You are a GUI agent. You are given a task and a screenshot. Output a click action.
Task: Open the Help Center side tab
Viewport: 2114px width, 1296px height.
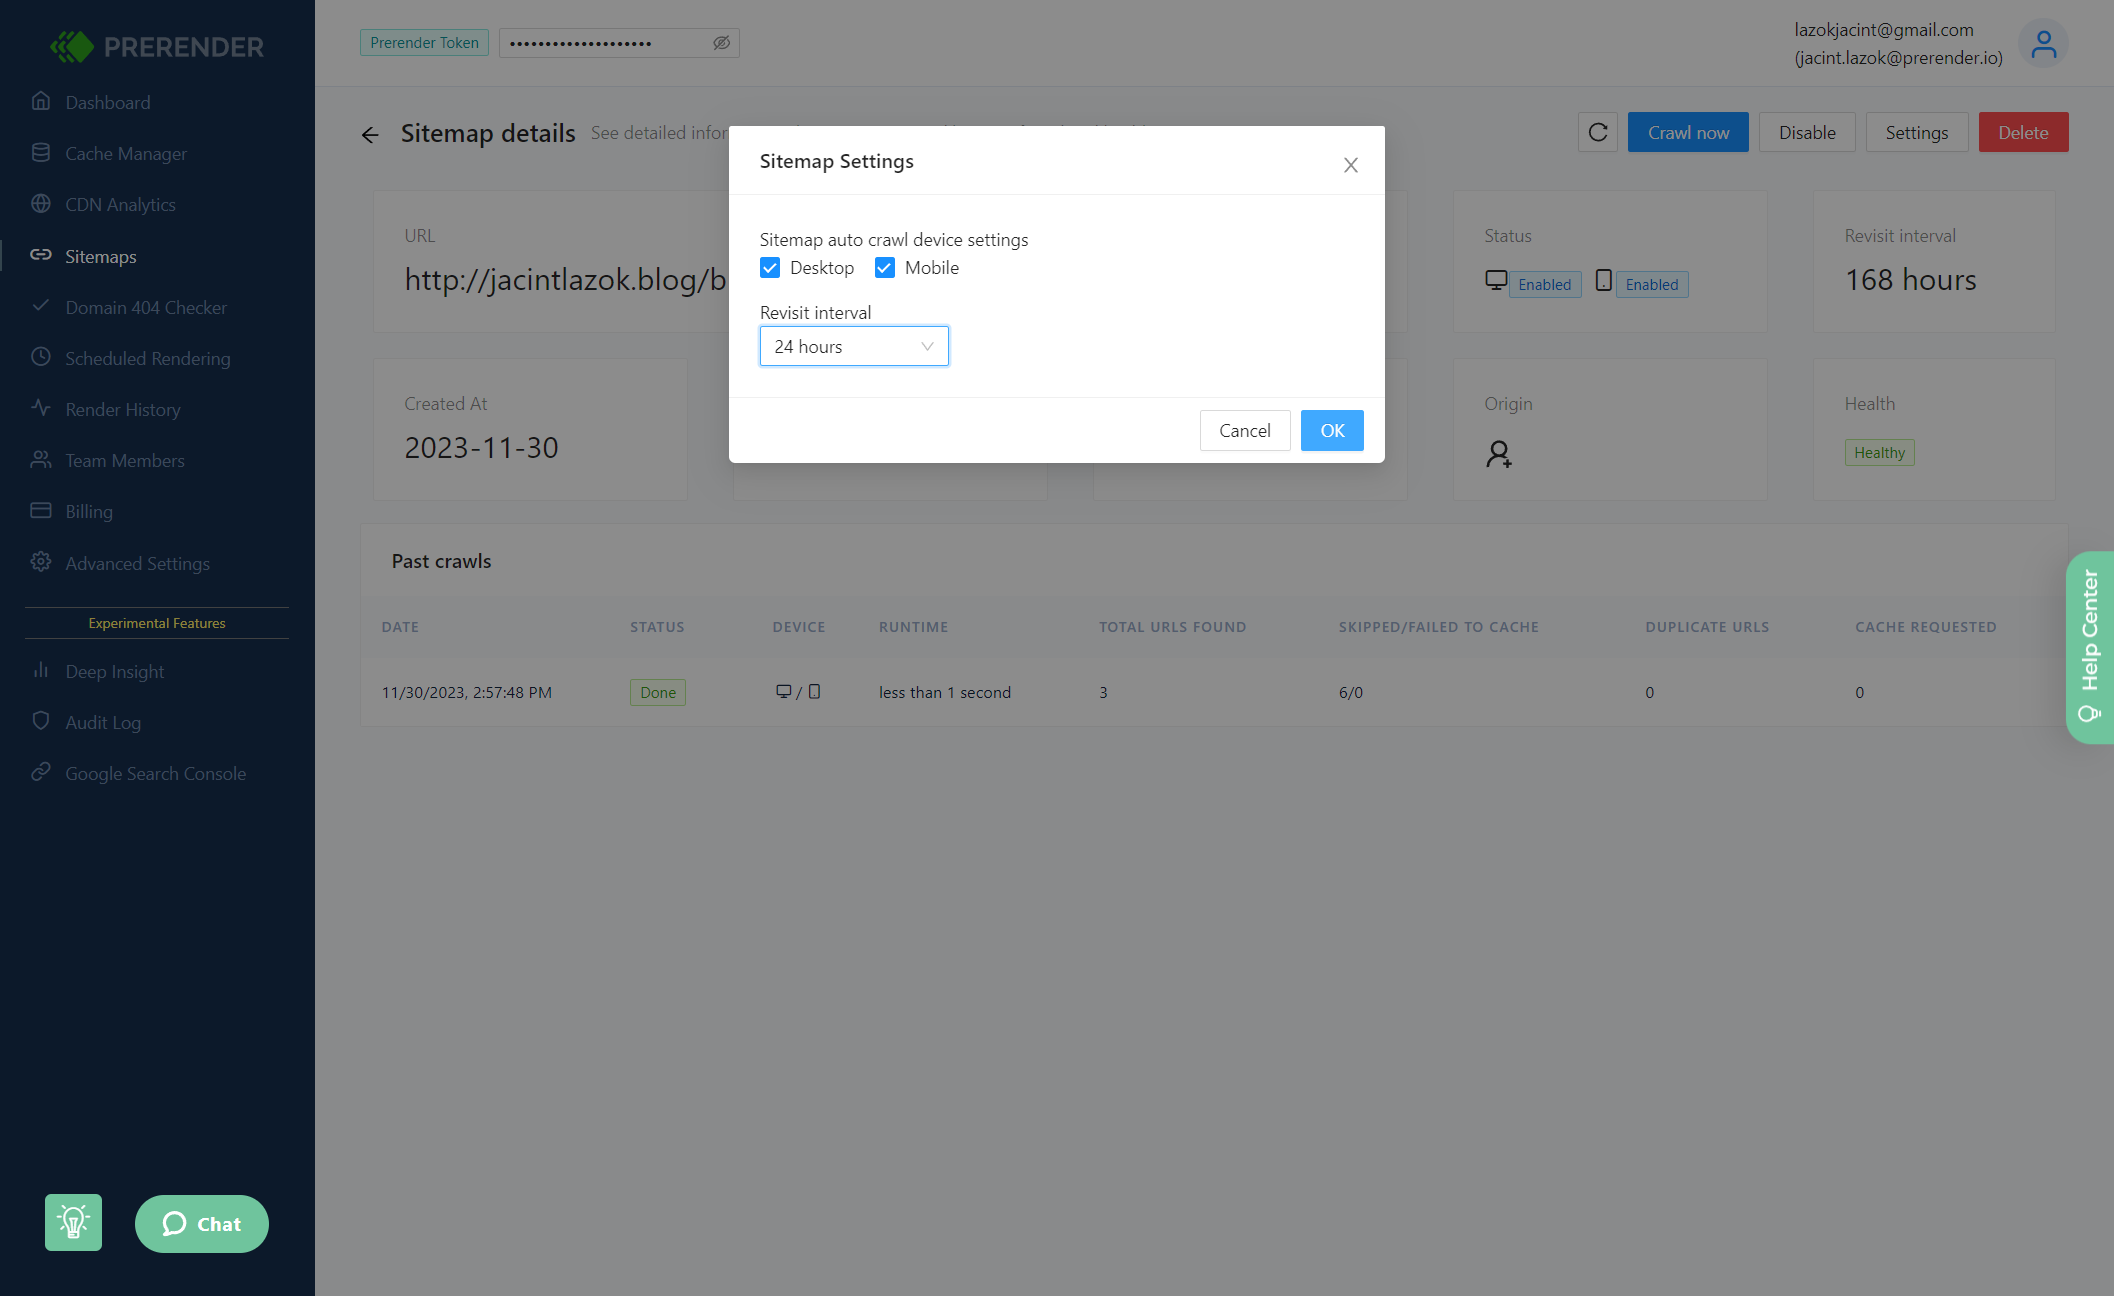[2090, 647]
